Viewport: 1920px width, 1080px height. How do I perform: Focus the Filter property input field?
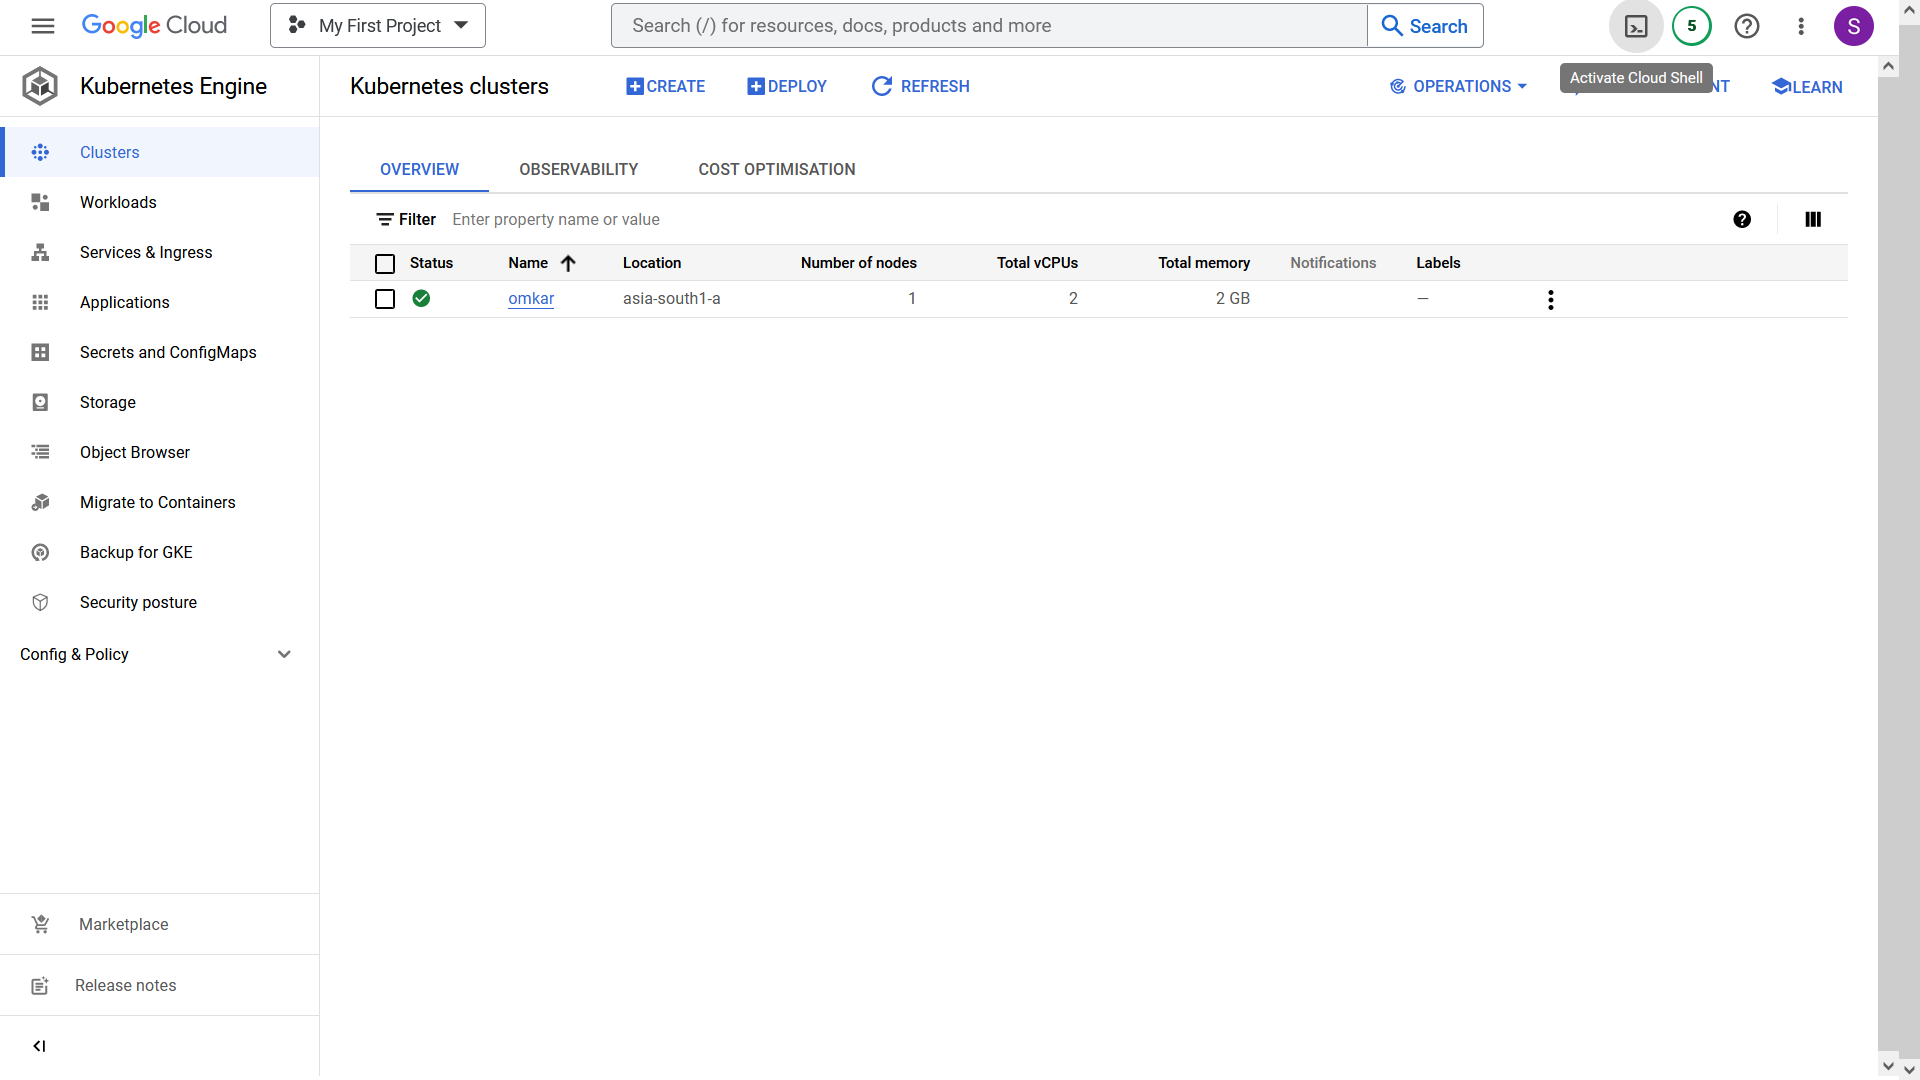click(1080, 219)
